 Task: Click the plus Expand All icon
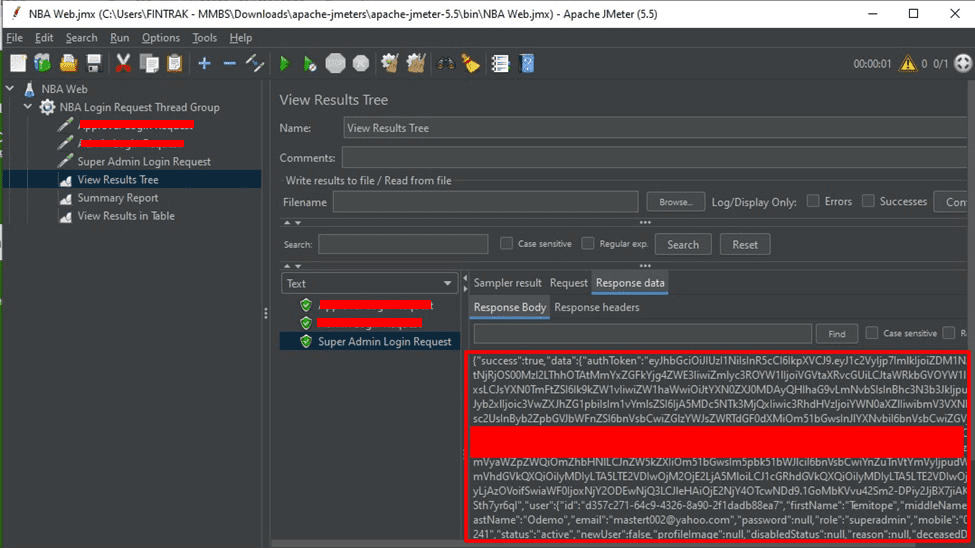point(204,64)
